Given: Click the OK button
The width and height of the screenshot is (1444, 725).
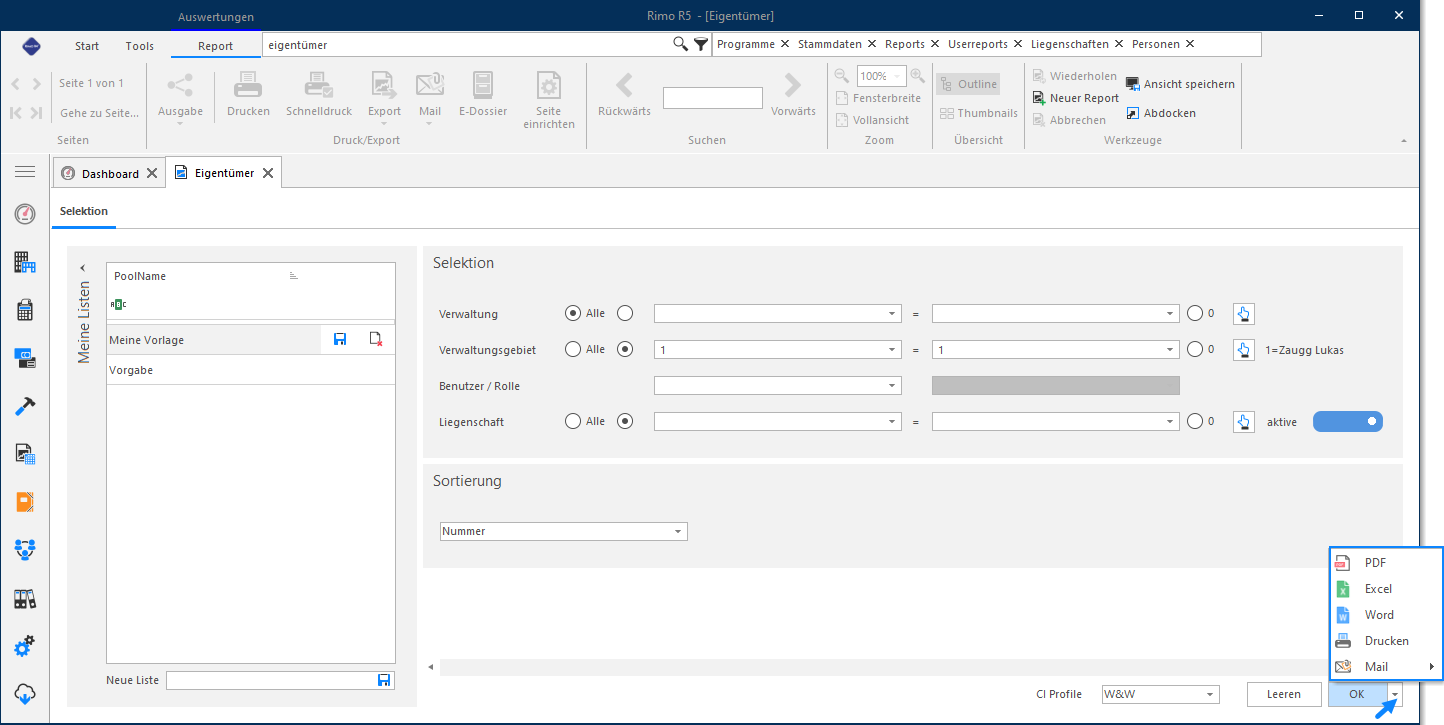Looking at the screenshot, I should click(1357, 694).
